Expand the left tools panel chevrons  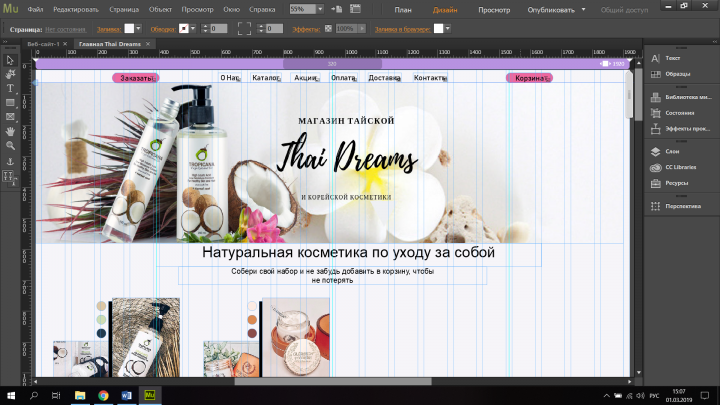click(5, 41)
